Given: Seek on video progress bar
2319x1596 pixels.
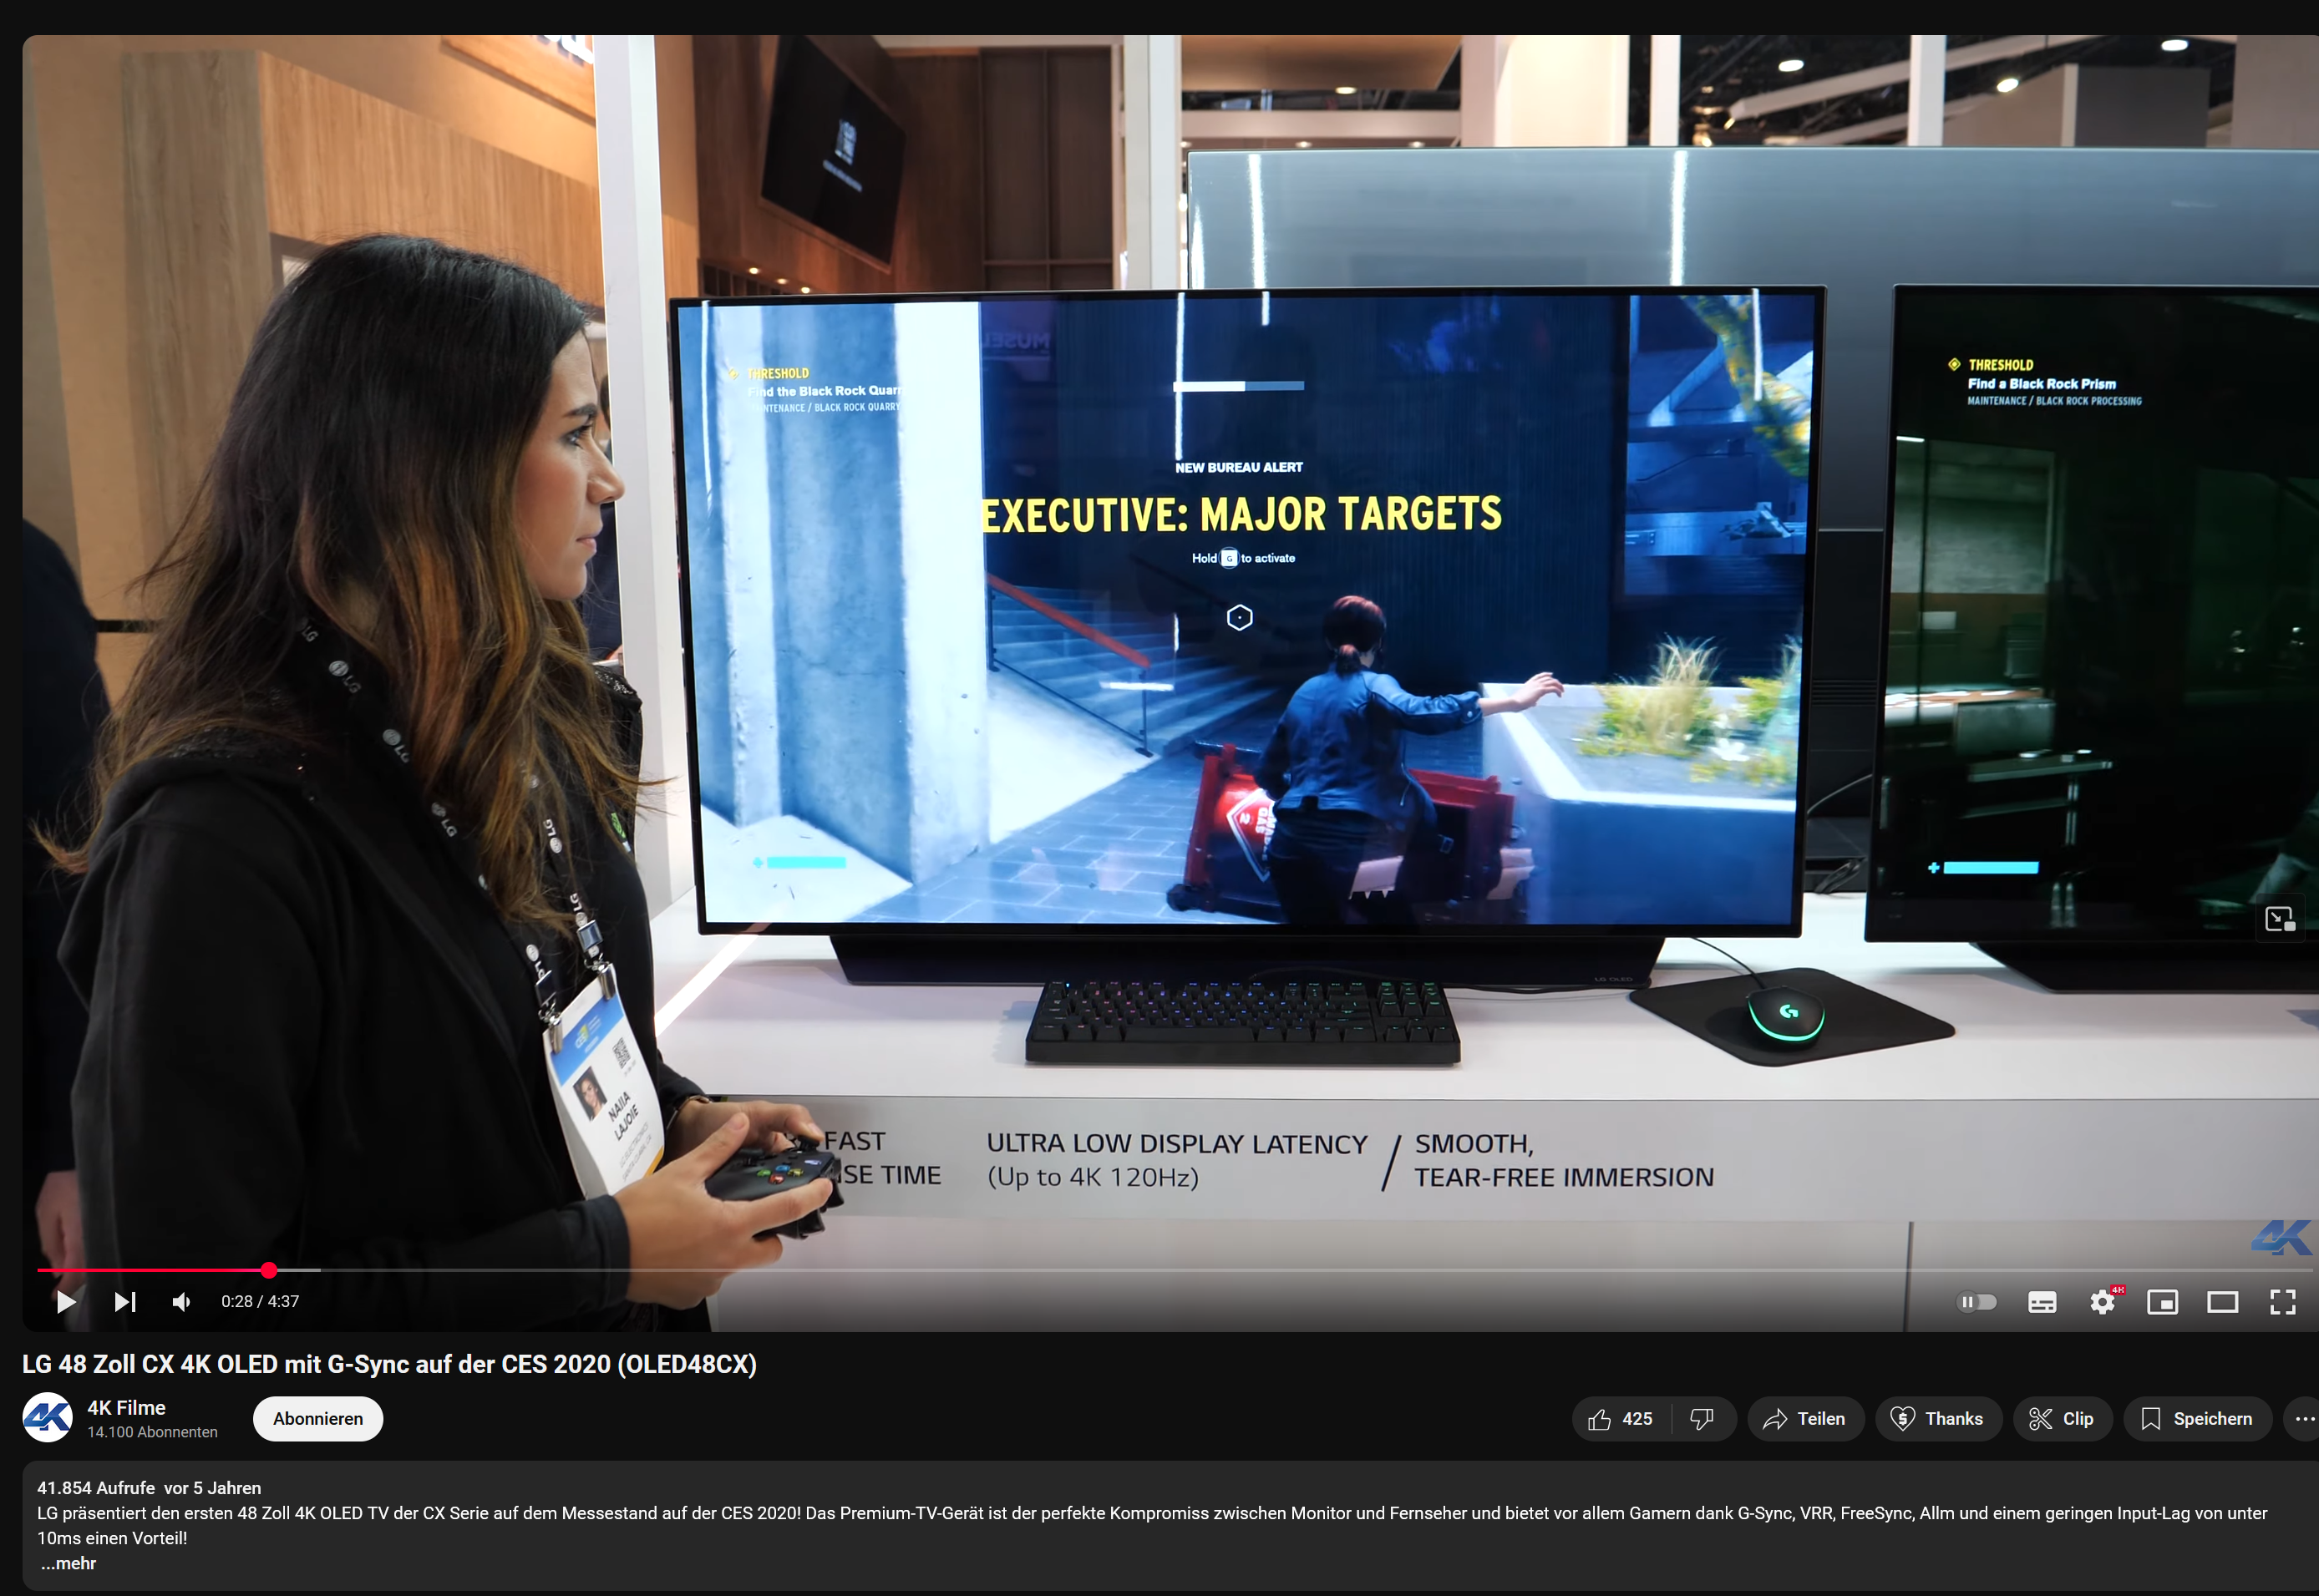Looking at the screenshot, I should [x=1000, y=1270].
